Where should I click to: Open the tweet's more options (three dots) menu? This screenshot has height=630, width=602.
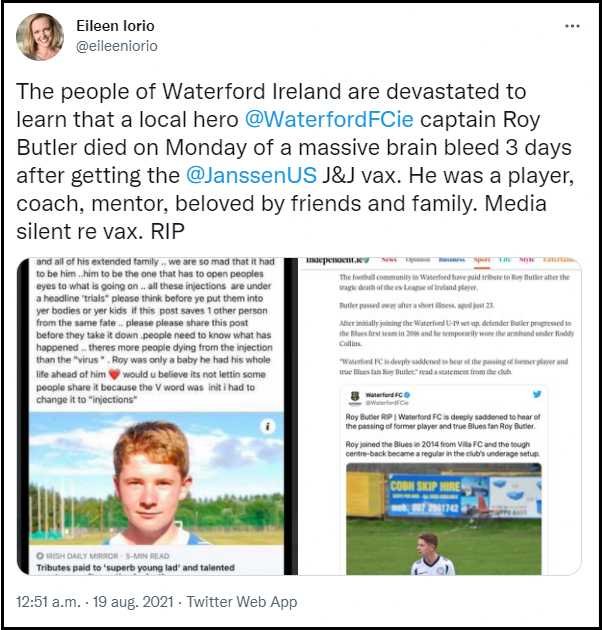(x=571, y=26)
